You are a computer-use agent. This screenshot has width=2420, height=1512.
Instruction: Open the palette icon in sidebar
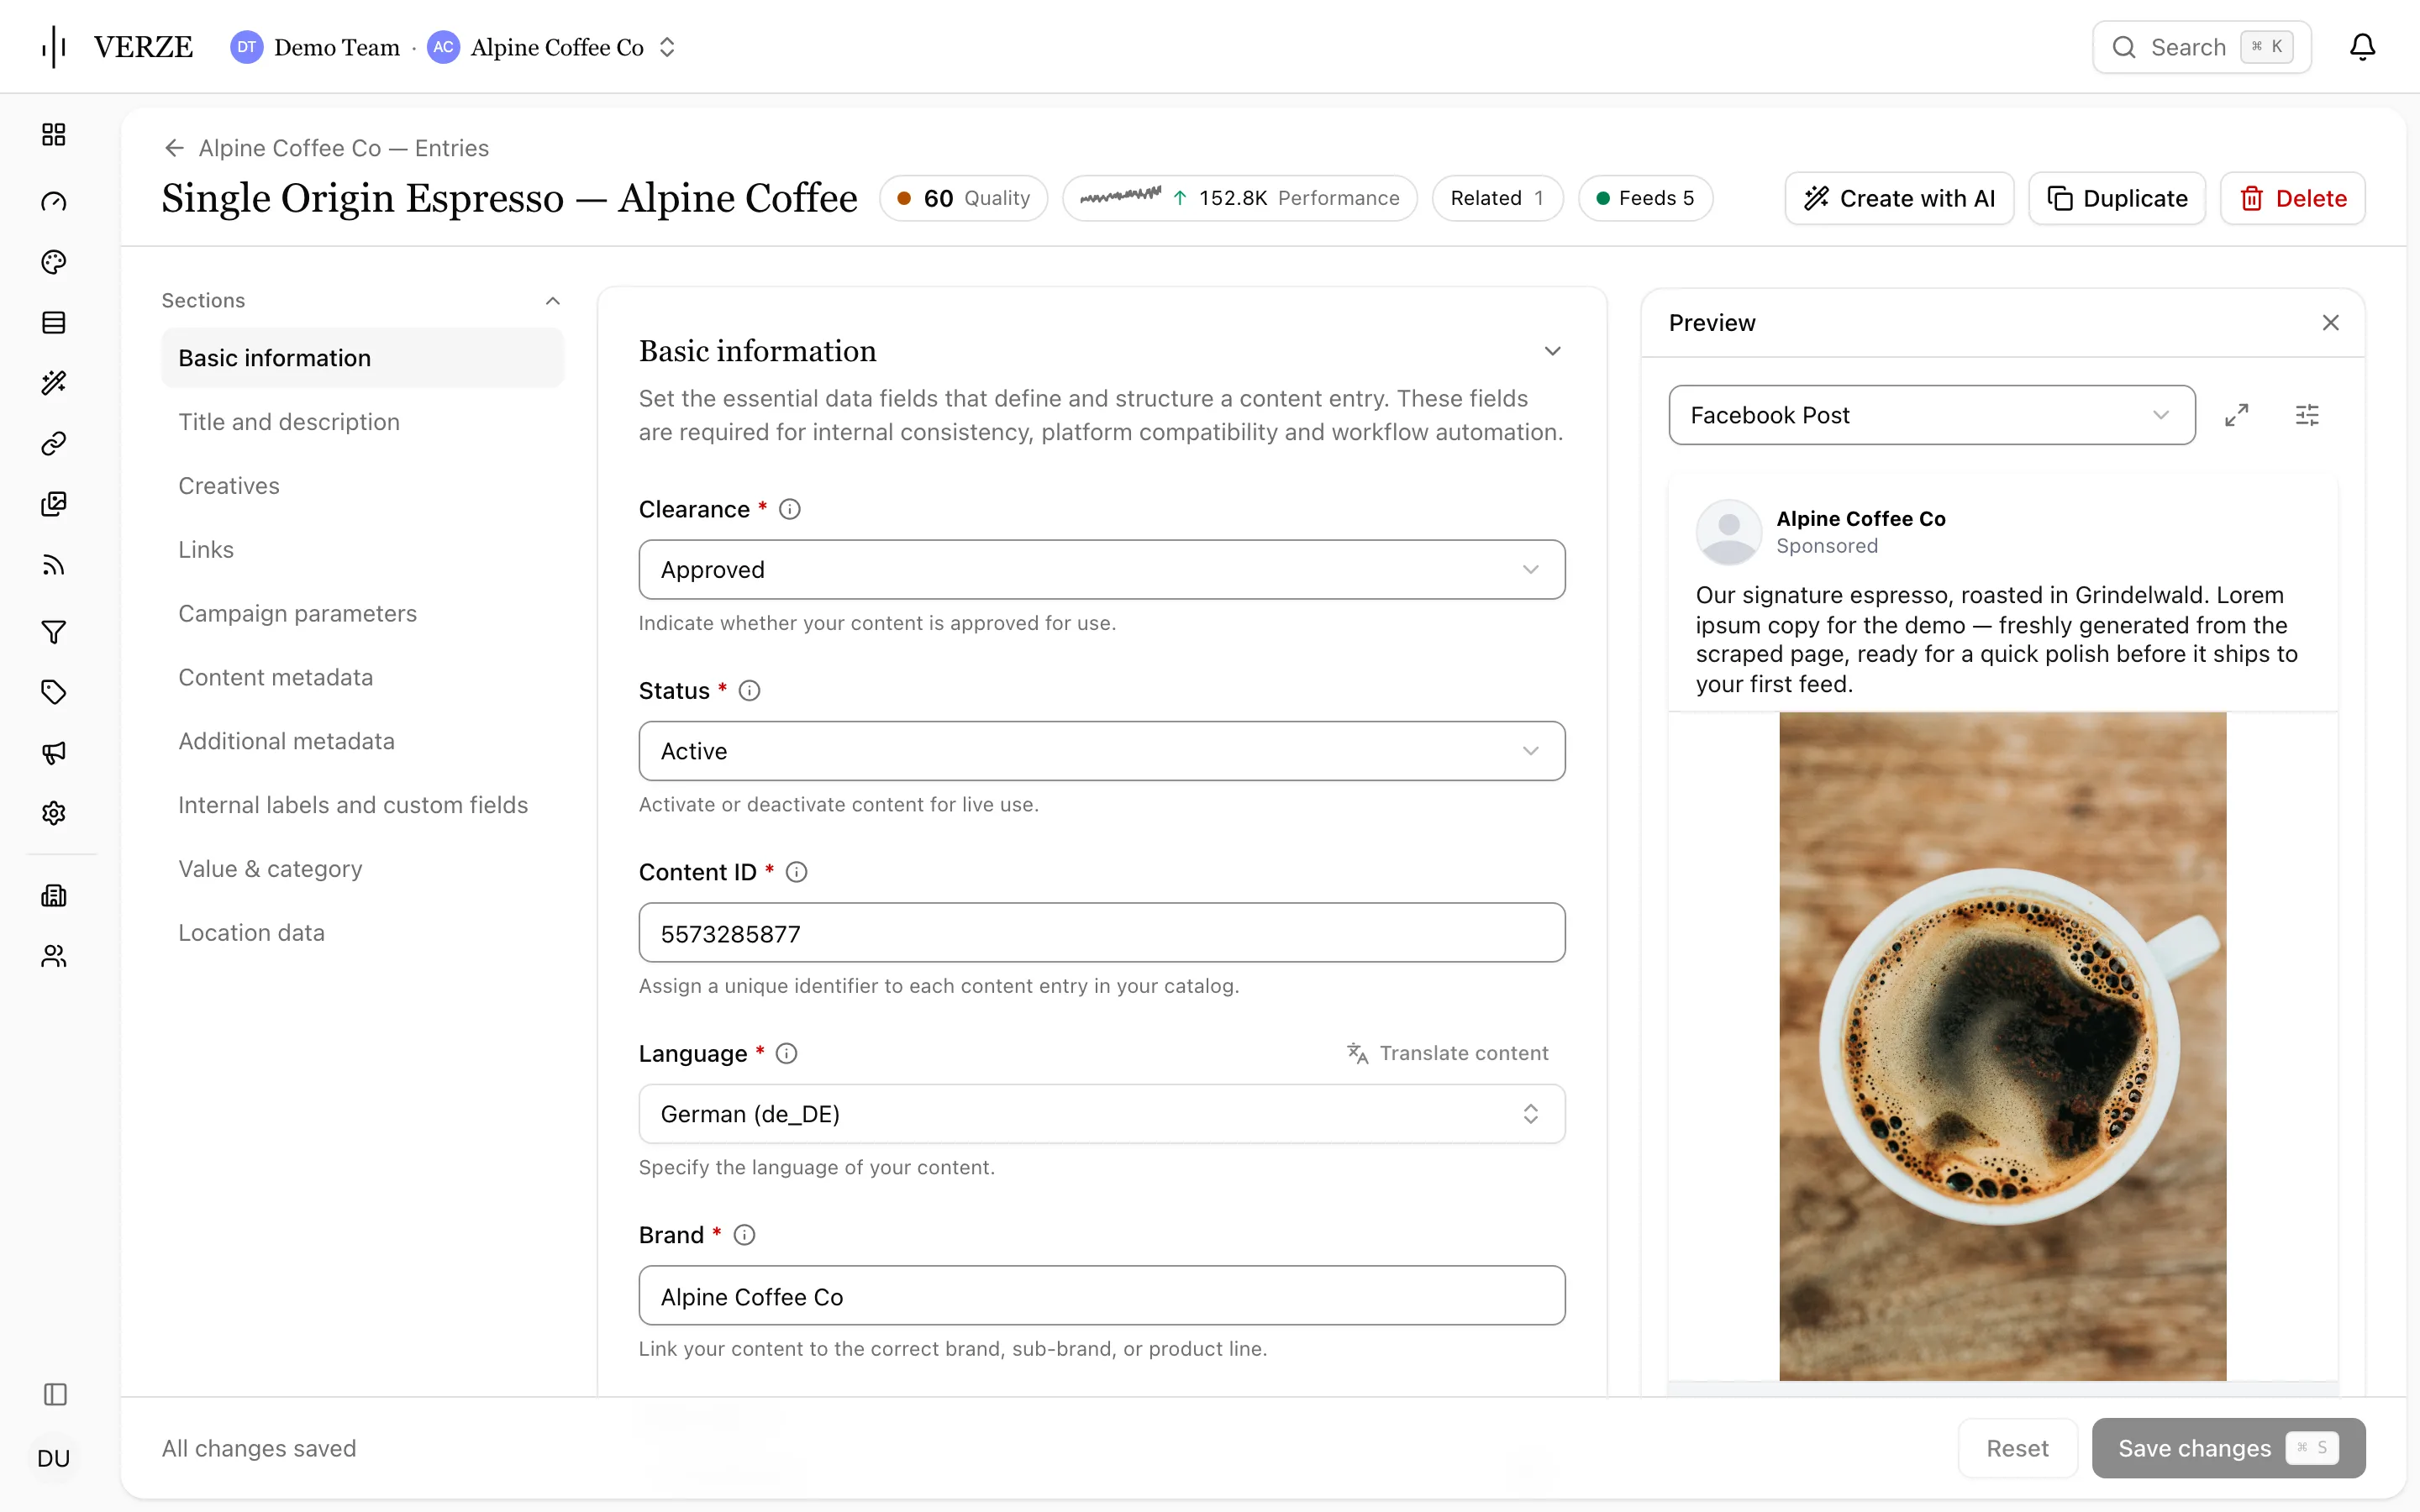[x=54, y=262]
